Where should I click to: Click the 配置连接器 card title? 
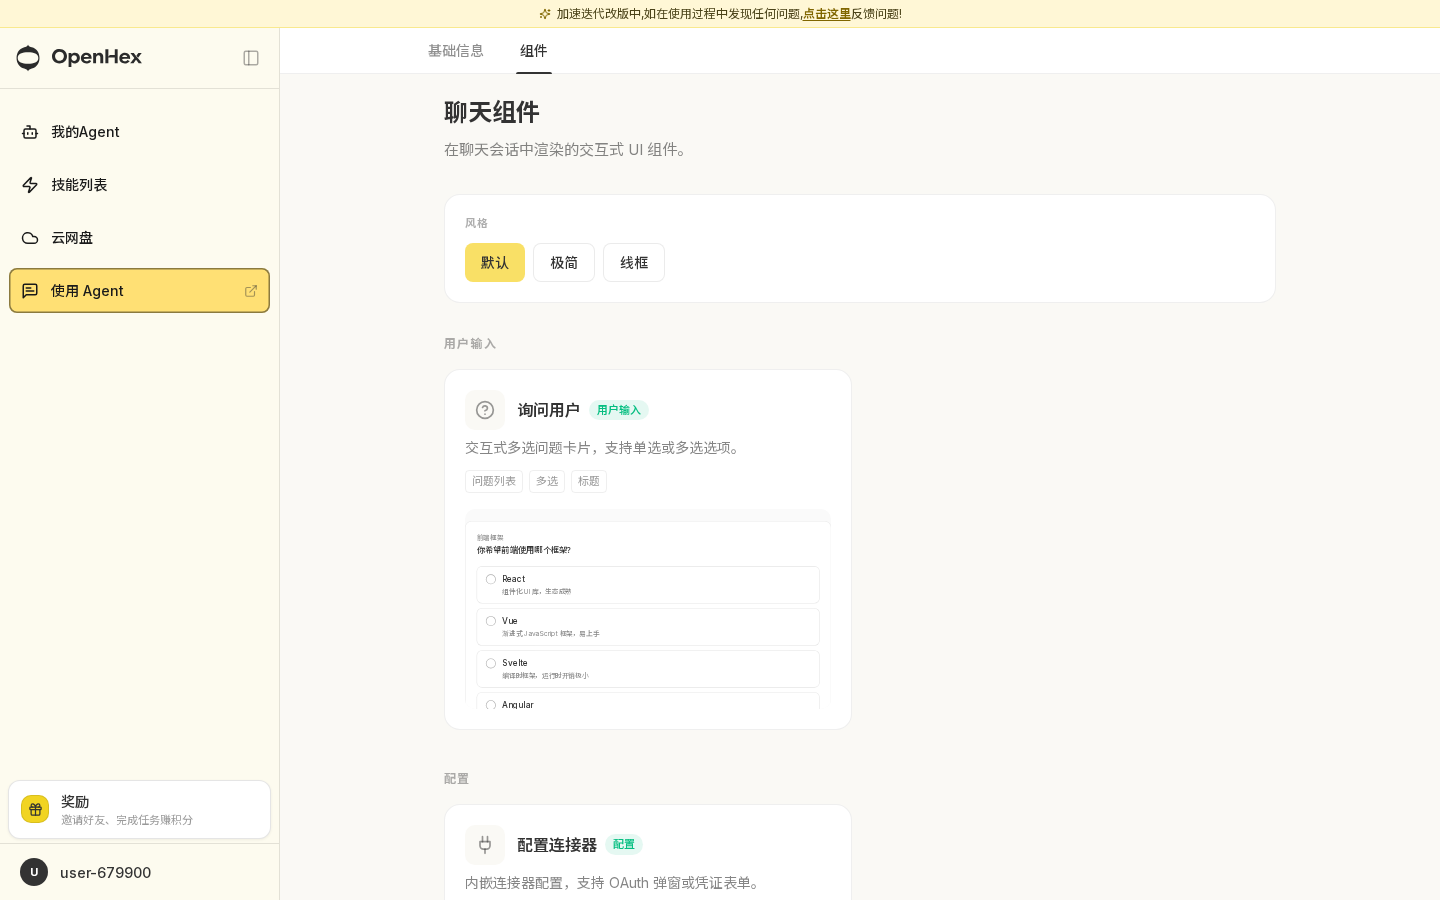[x=557, y=845]
